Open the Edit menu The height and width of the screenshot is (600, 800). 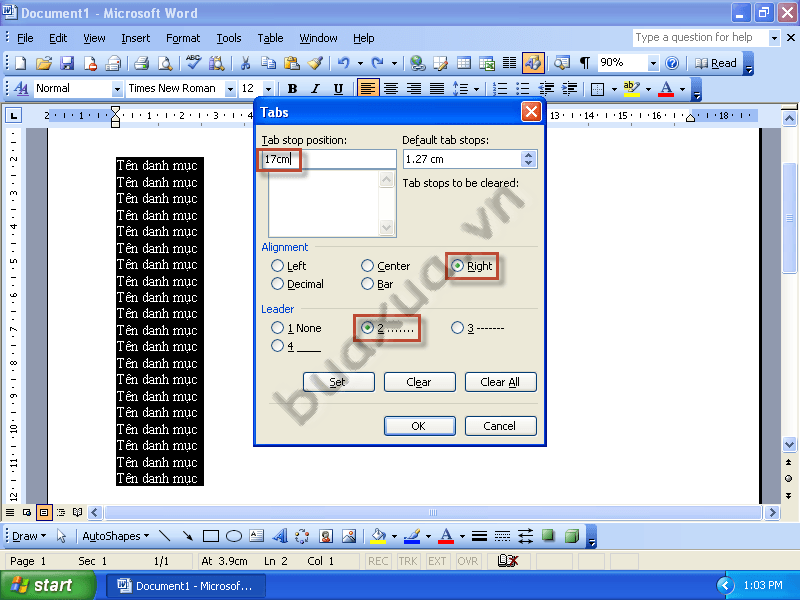click(58, 38)
